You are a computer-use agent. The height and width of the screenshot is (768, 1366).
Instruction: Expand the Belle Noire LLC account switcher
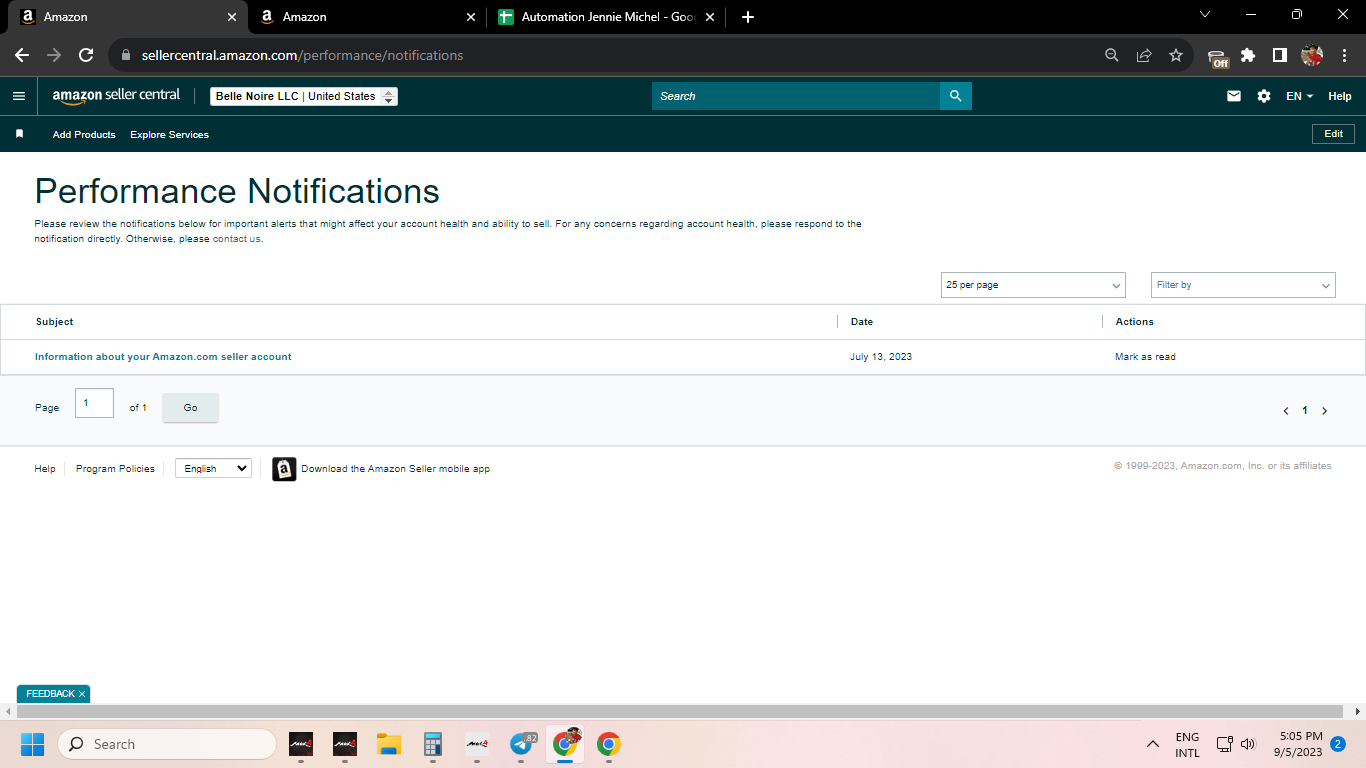point(304,96)
